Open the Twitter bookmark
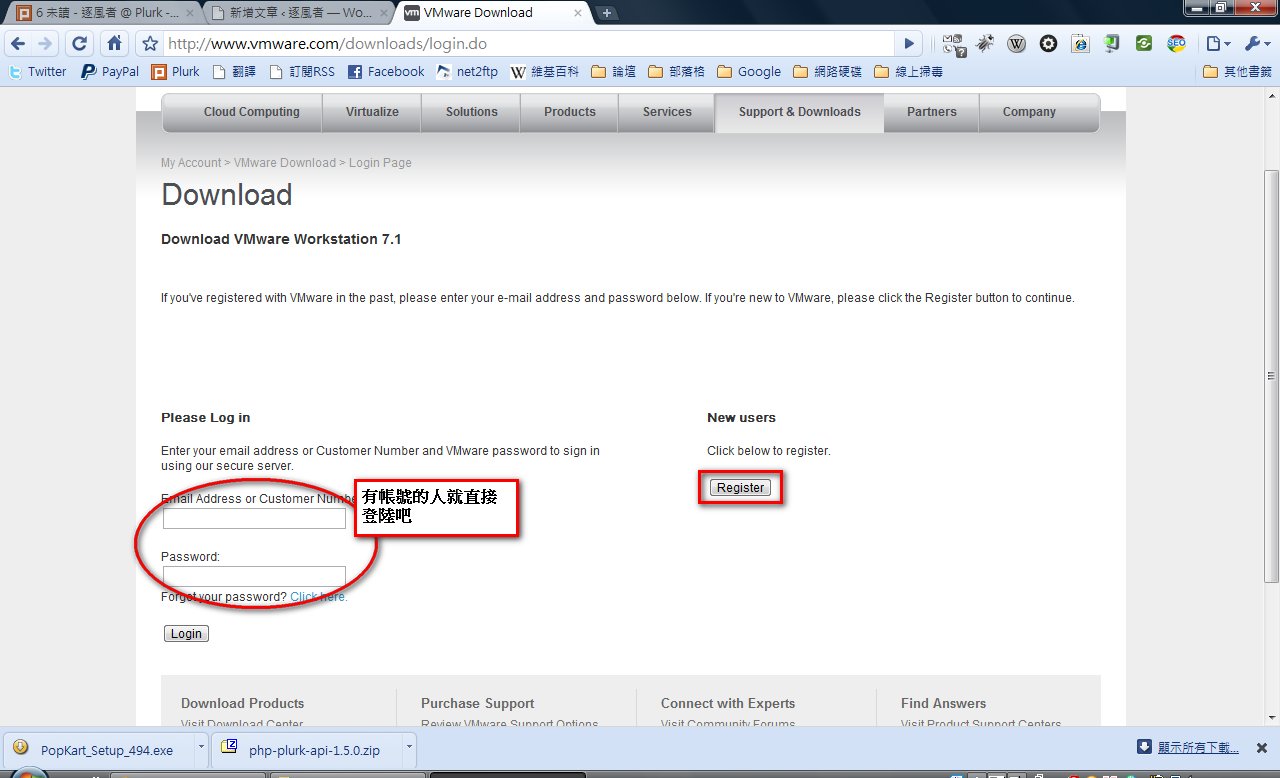This screenshot has width=1280, height=778. coord(37,72)
